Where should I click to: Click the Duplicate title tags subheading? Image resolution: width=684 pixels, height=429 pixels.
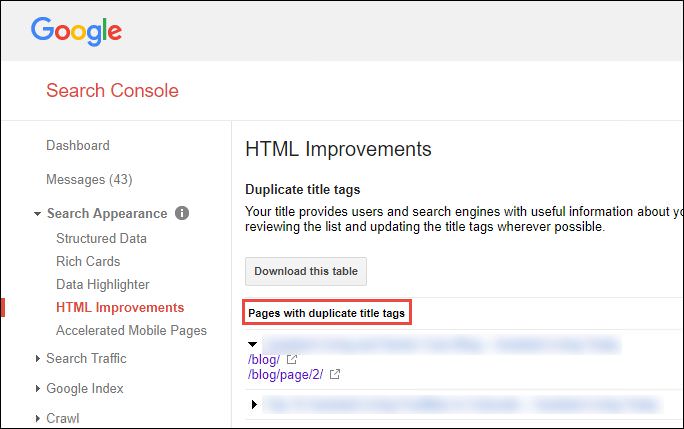[303, 189]
